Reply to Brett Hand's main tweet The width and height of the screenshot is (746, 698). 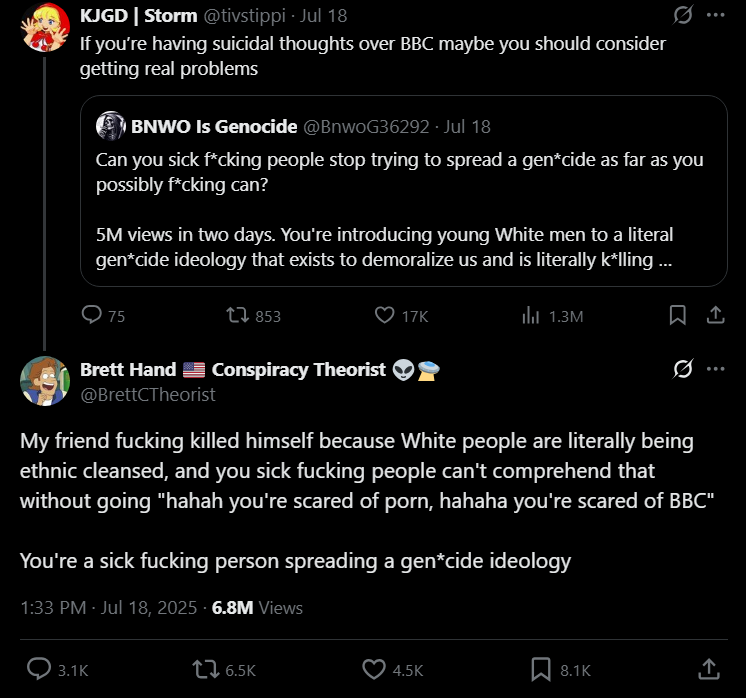[40, 669]
